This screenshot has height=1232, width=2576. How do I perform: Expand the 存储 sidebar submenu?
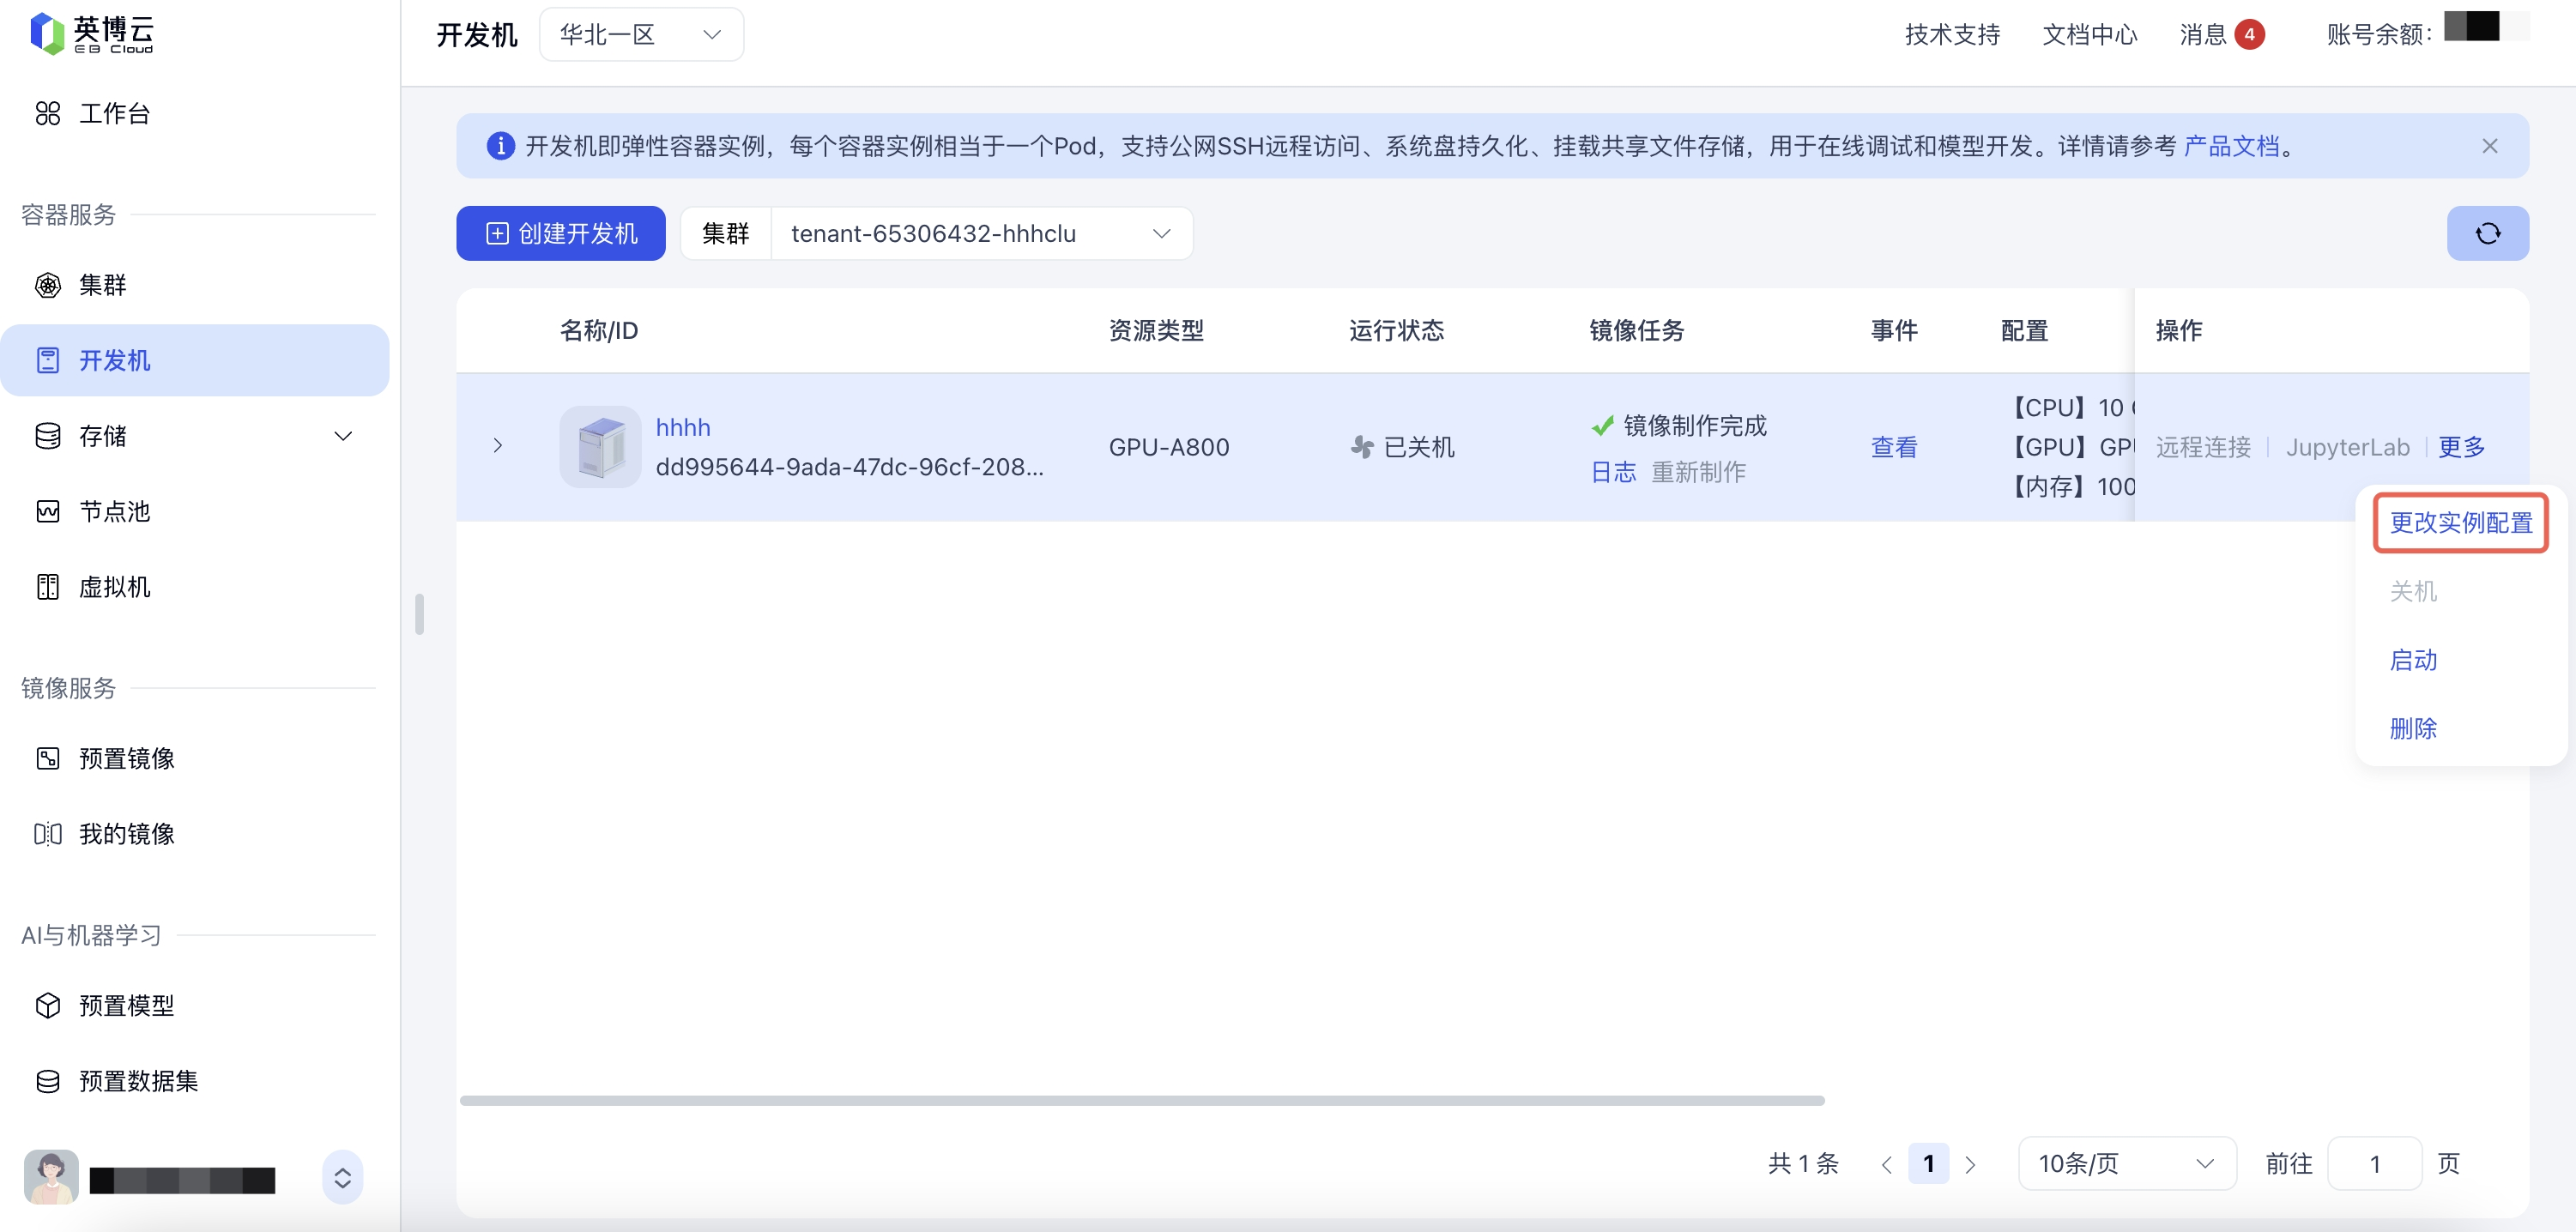click(343, 436)
